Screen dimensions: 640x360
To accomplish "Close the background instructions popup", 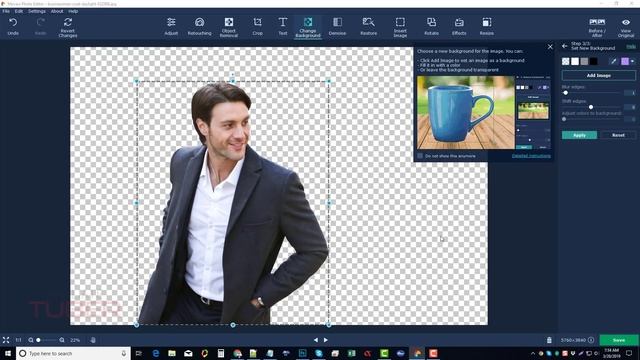I will [550, 47].
